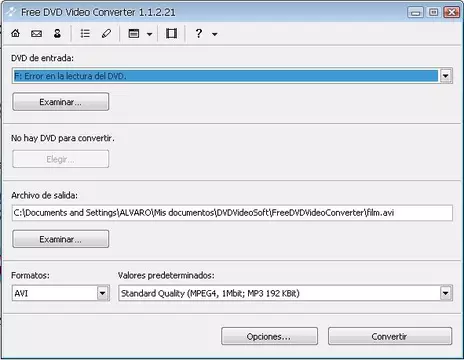Click the 'No hay DVD para convertir.' text
Viewport: 464px width, 360px height.
click(x=63, y=138)
